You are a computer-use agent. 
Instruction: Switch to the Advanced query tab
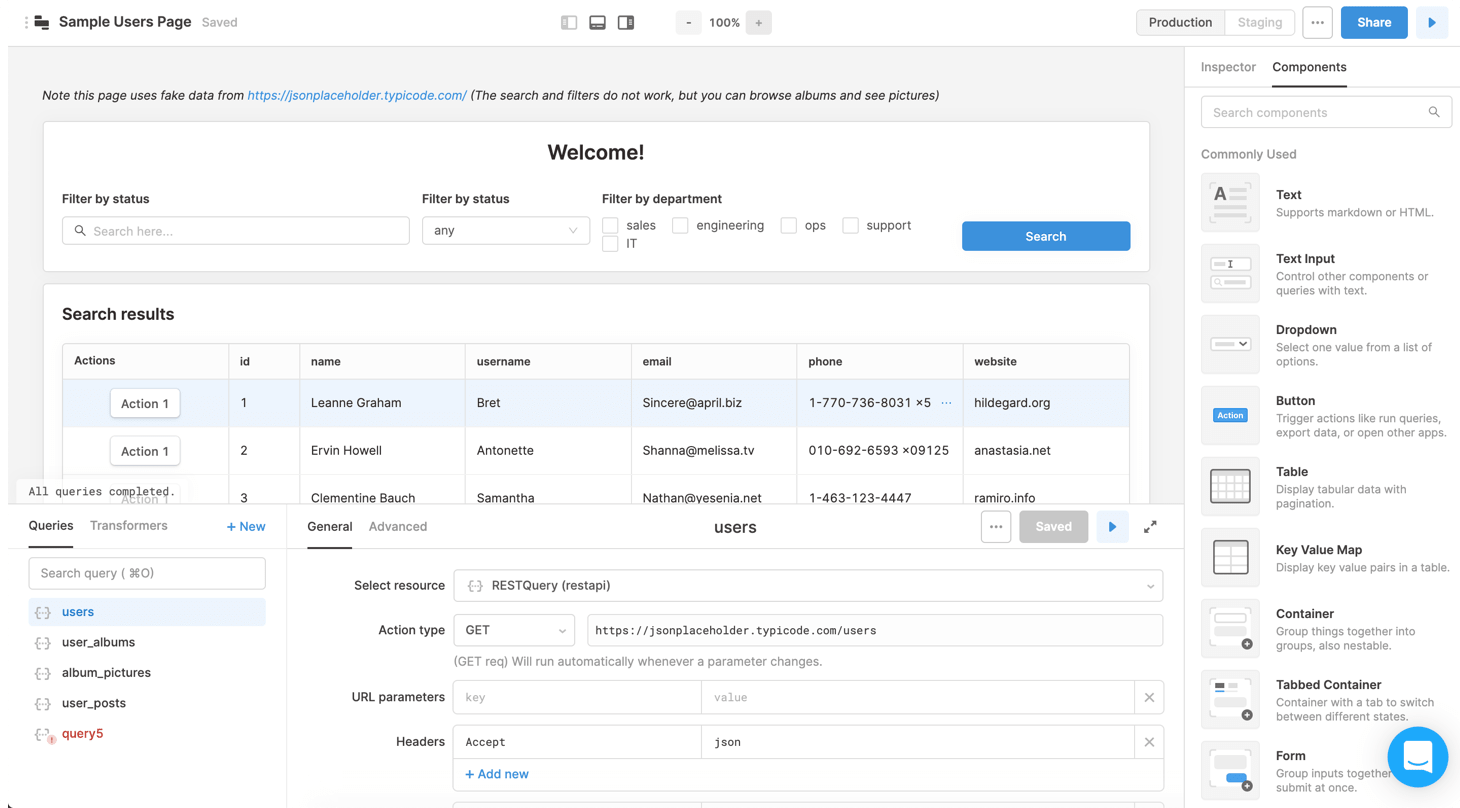click(x=398, y=526)
